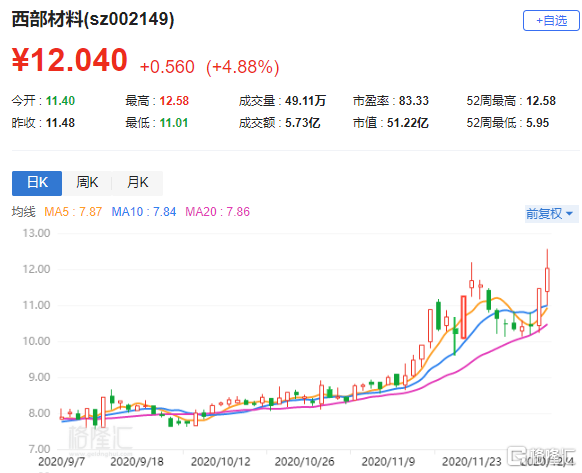The width and height of the screenshot is (582, 473).
Task: Click the 市值 value 51.22亿
Action: point(407,123)
